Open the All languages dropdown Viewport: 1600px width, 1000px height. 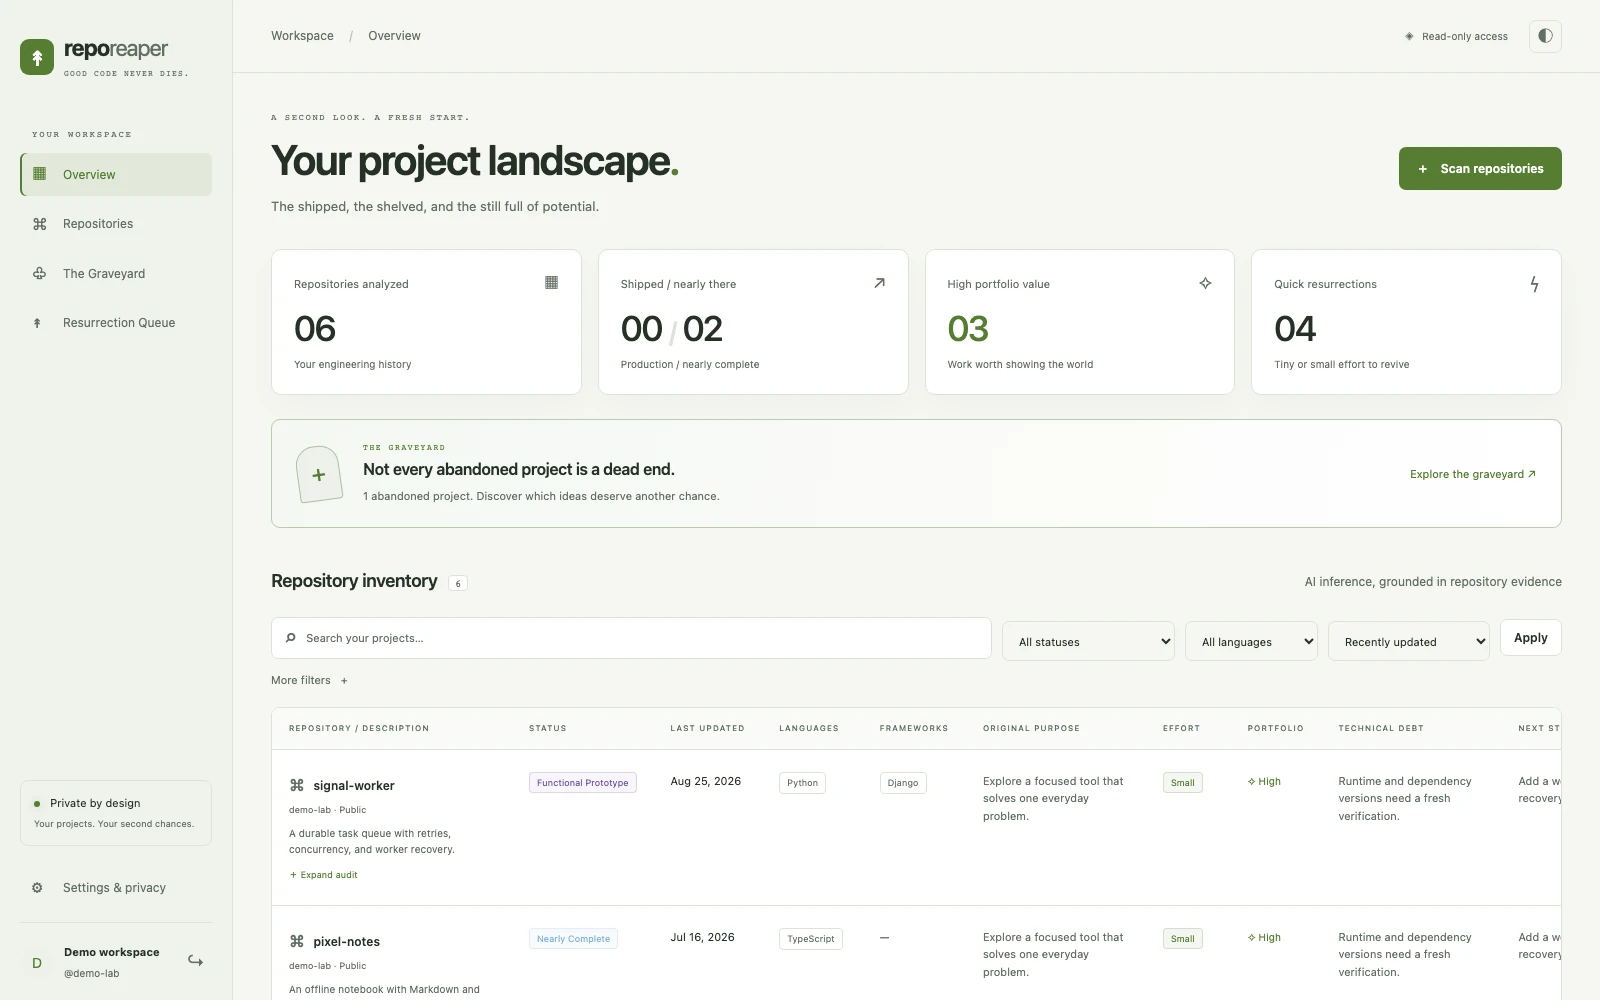tap(1252, 641)
